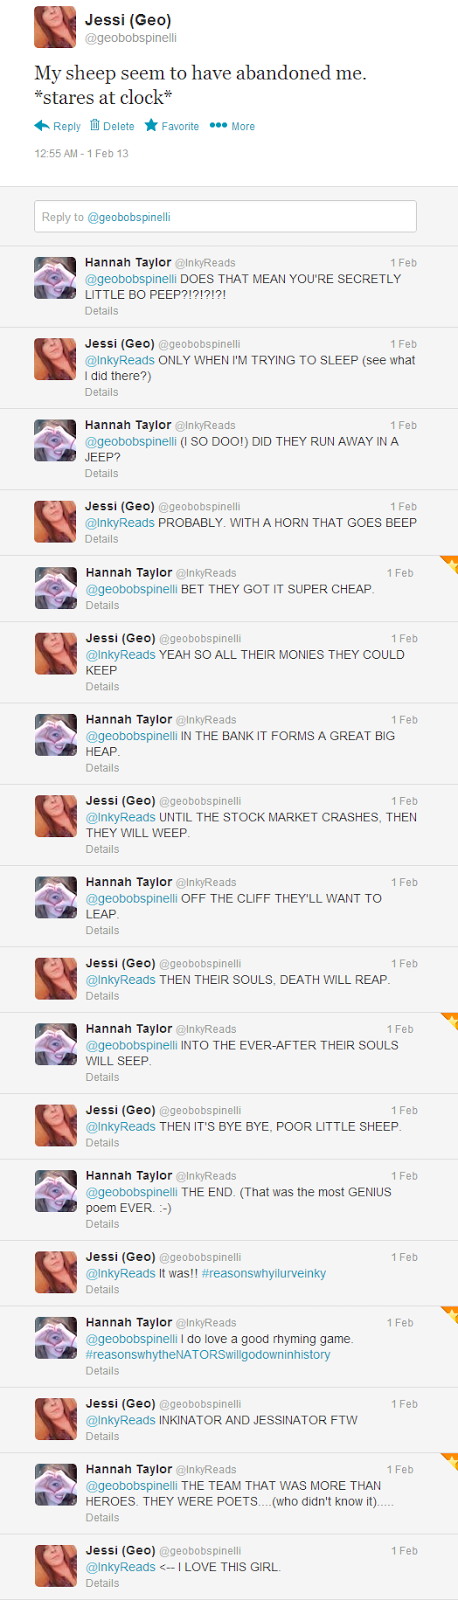Open the More options ellipsis
Image resolution: width=458 pixels, height=1600 pixels.
[x=218, y=125]
